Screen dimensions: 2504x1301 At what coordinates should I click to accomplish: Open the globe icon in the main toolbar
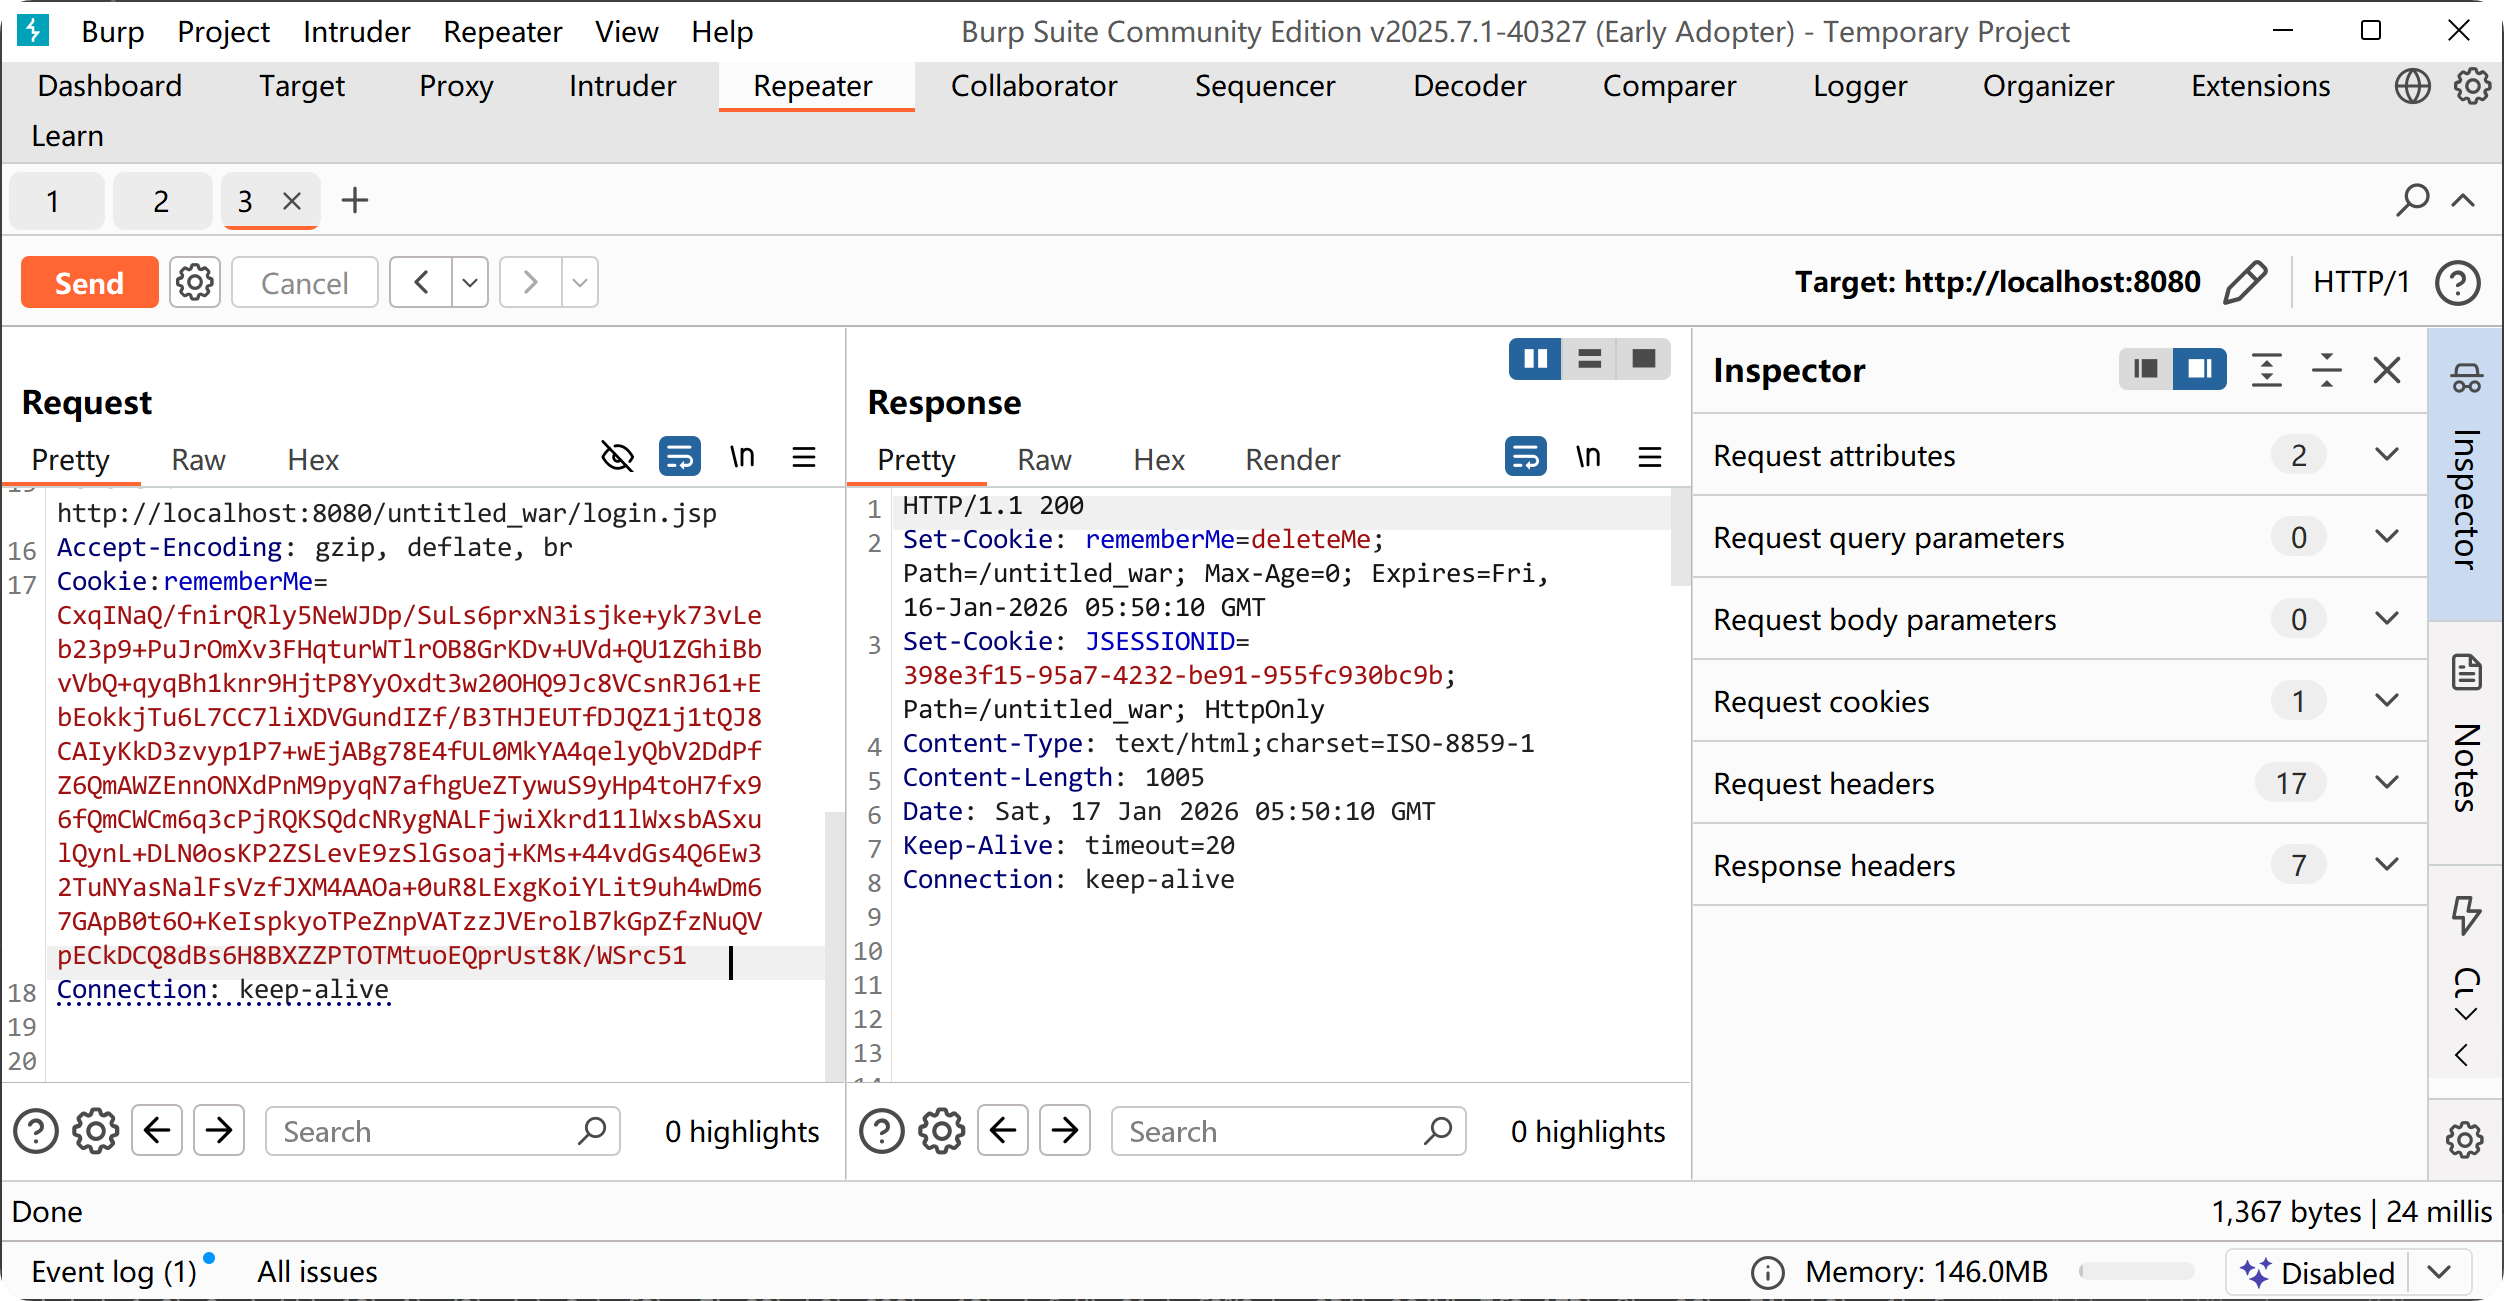2412,86
